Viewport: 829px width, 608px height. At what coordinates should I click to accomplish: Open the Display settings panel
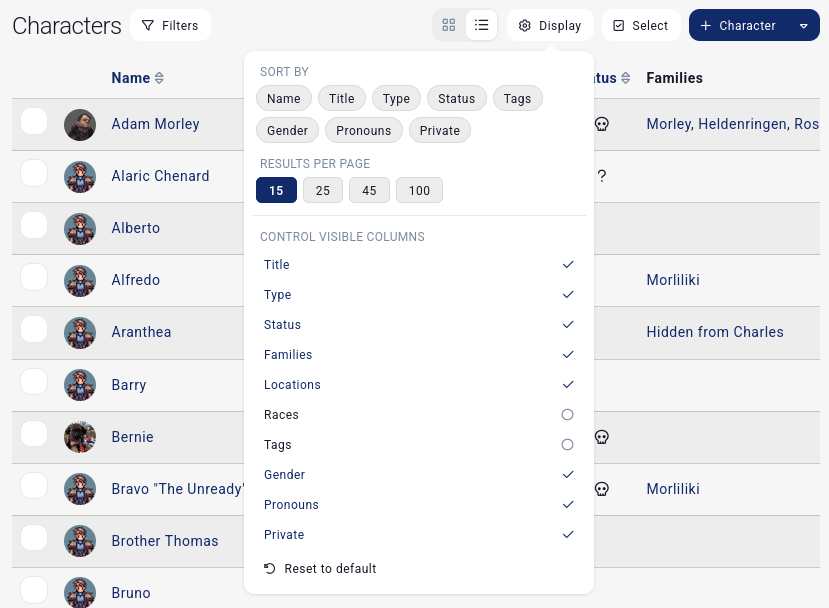(549, 25)
